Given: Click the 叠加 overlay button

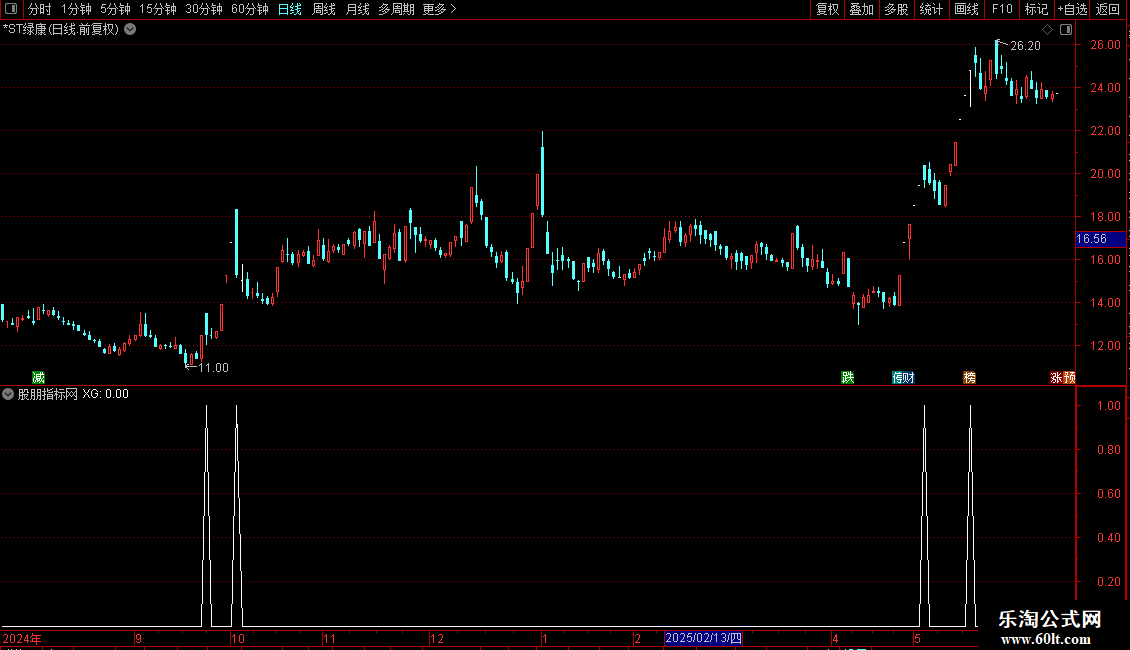Looking at the screenshot, I should (x=862, y=9).
